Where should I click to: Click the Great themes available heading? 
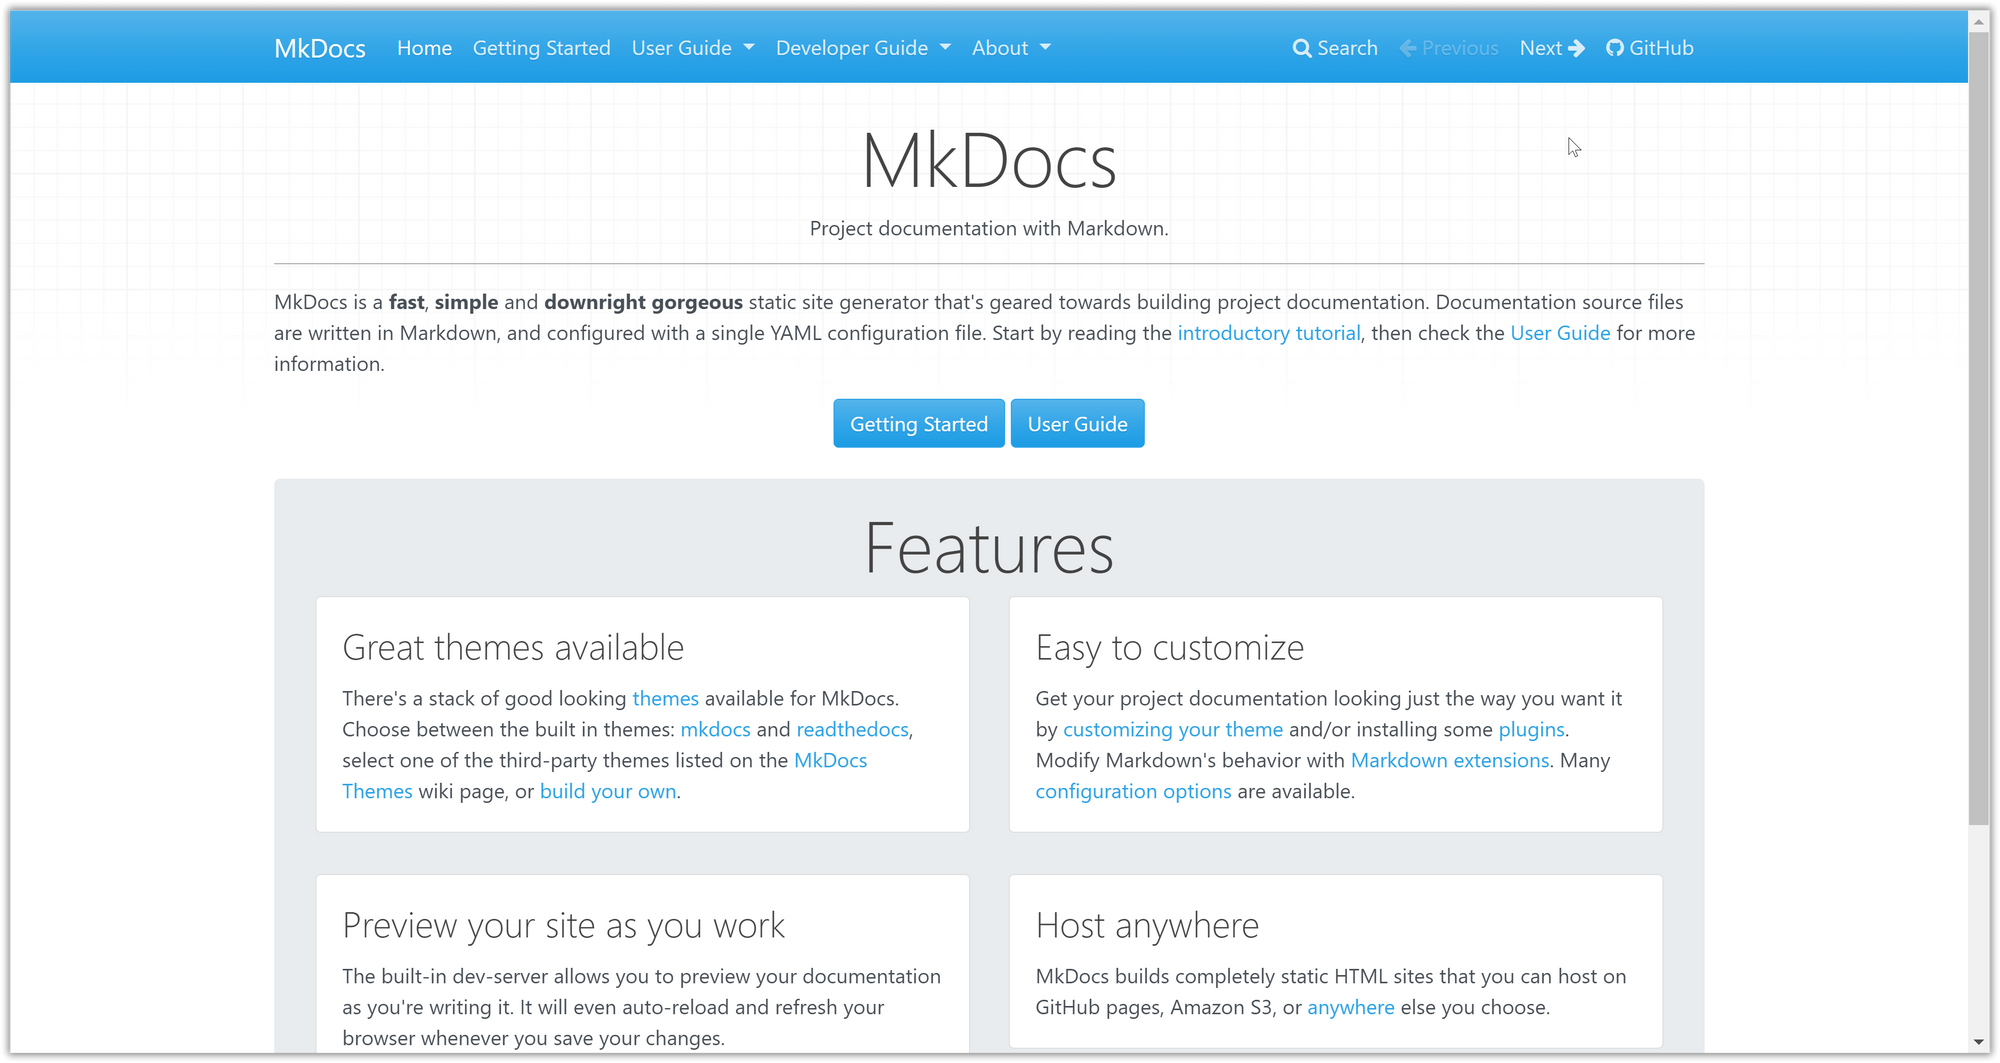coord(513,647)
